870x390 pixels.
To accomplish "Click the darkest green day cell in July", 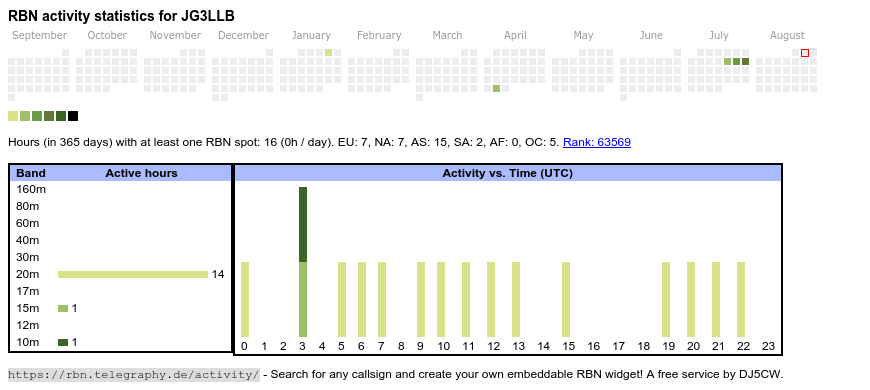I will click(745, 62).
